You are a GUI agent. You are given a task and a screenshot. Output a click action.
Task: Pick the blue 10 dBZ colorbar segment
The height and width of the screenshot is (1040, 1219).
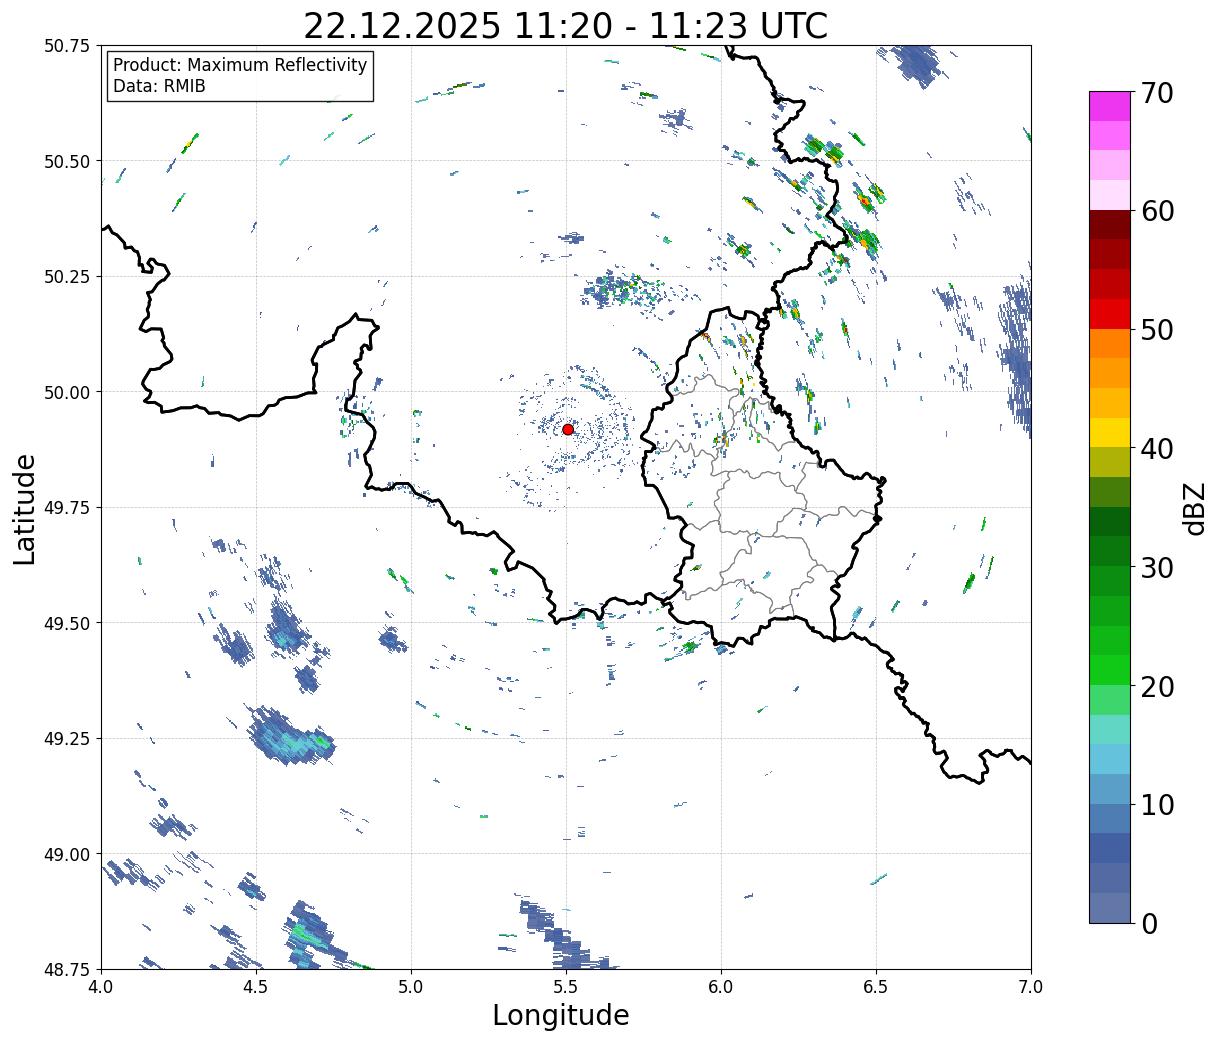[1110, 789]
